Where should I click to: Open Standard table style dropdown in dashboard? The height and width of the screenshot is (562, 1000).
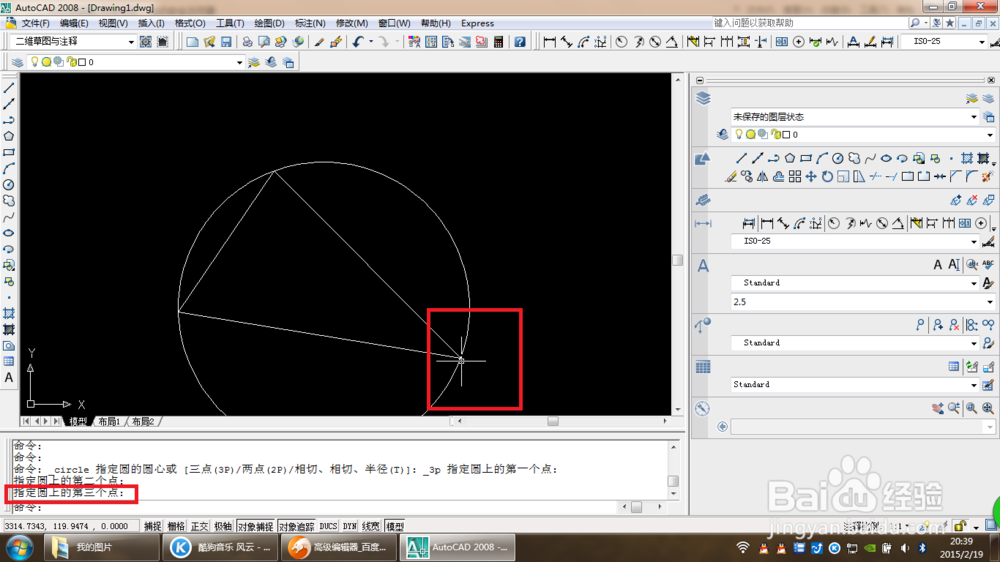973,385
